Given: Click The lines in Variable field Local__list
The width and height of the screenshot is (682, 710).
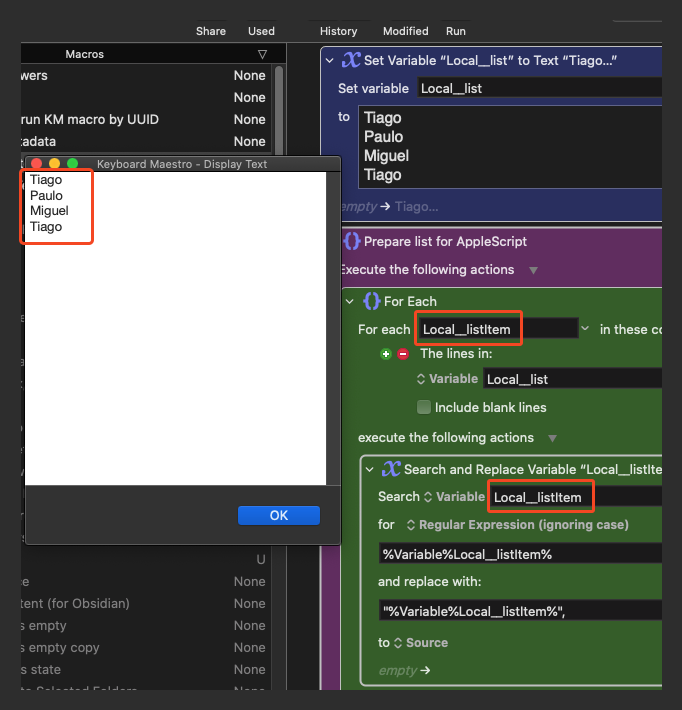Looking at the screenshot, I should click(x=573, y=379).
